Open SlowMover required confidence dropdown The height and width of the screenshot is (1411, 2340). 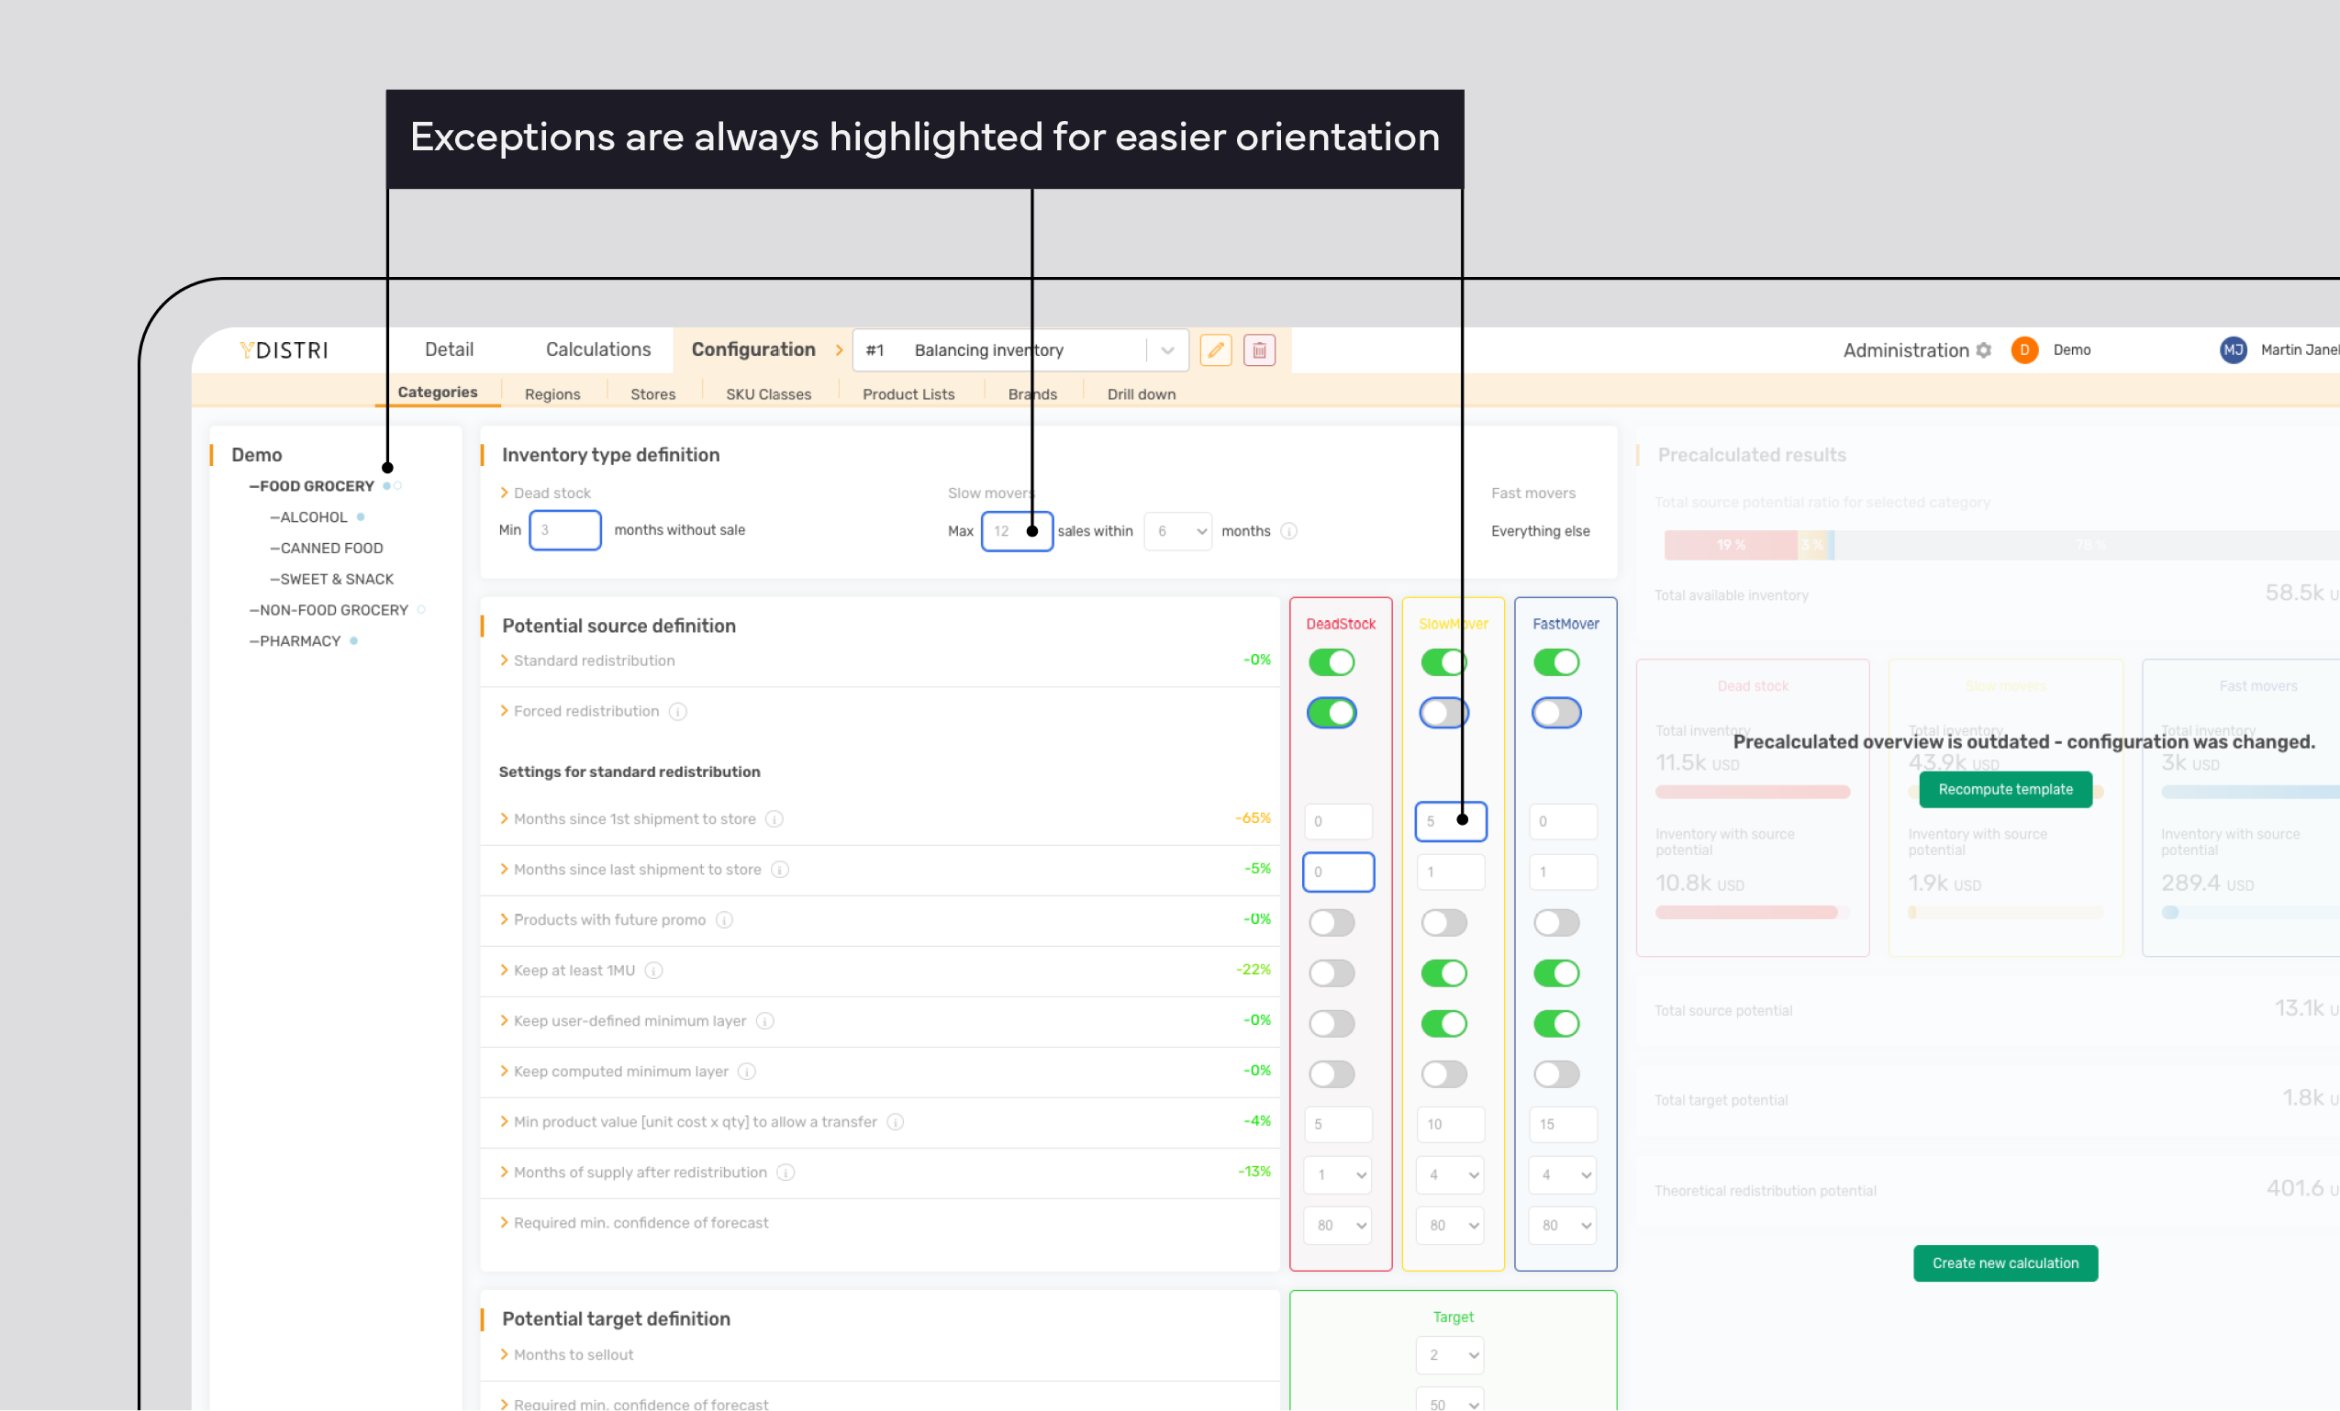(x=1450, y=1225)
